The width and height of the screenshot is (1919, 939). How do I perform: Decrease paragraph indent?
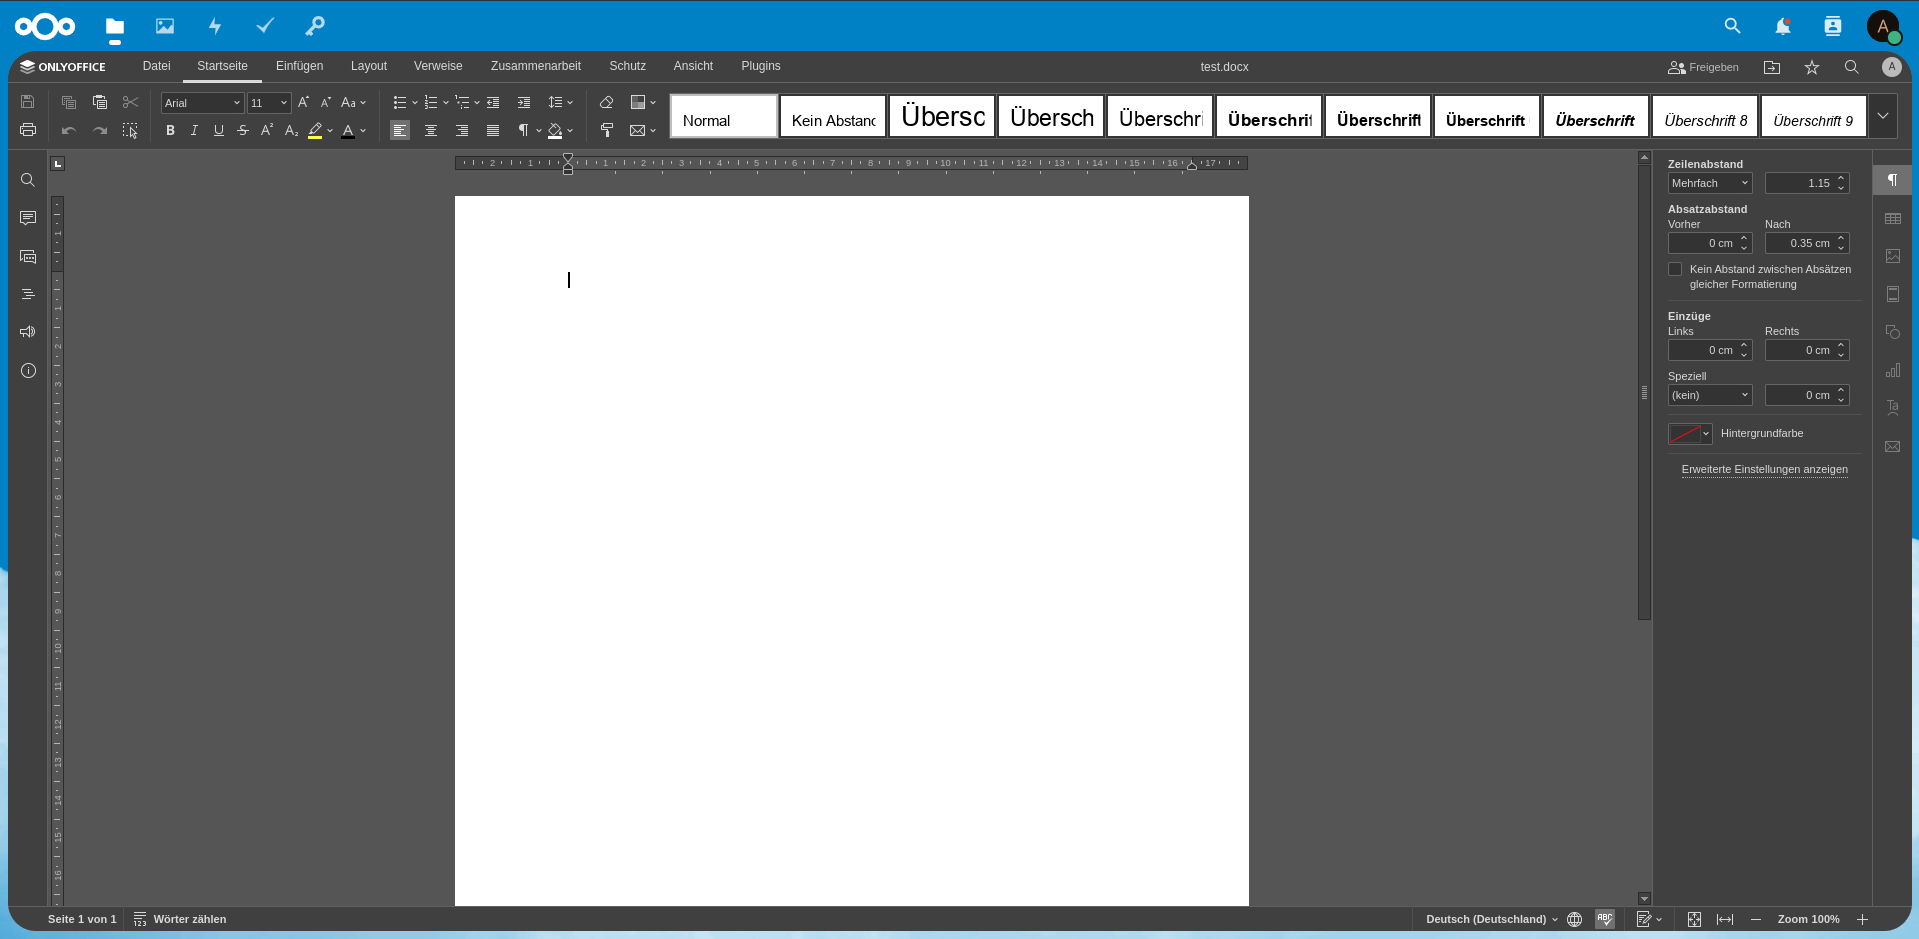[x=493, y=102]
